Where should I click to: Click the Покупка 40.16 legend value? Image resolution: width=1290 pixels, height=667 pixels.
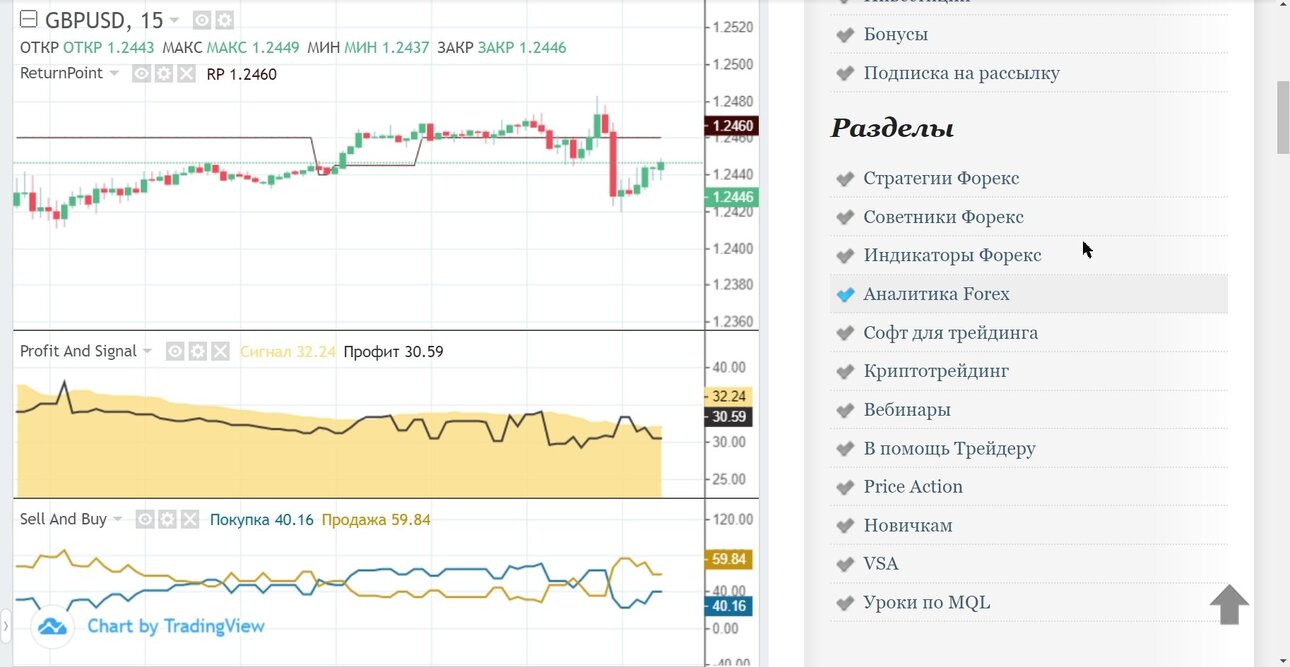click(x=262, y=520)
